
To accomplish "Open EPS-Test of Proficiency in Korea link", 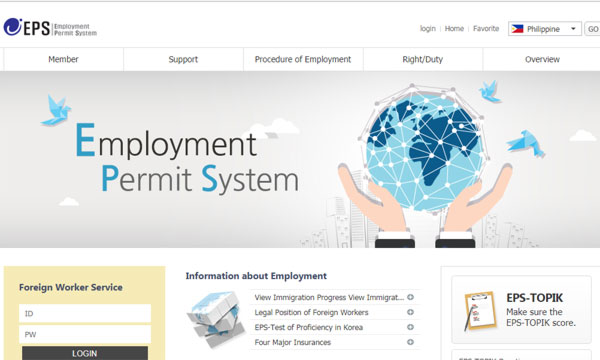I will click(309, 327).
